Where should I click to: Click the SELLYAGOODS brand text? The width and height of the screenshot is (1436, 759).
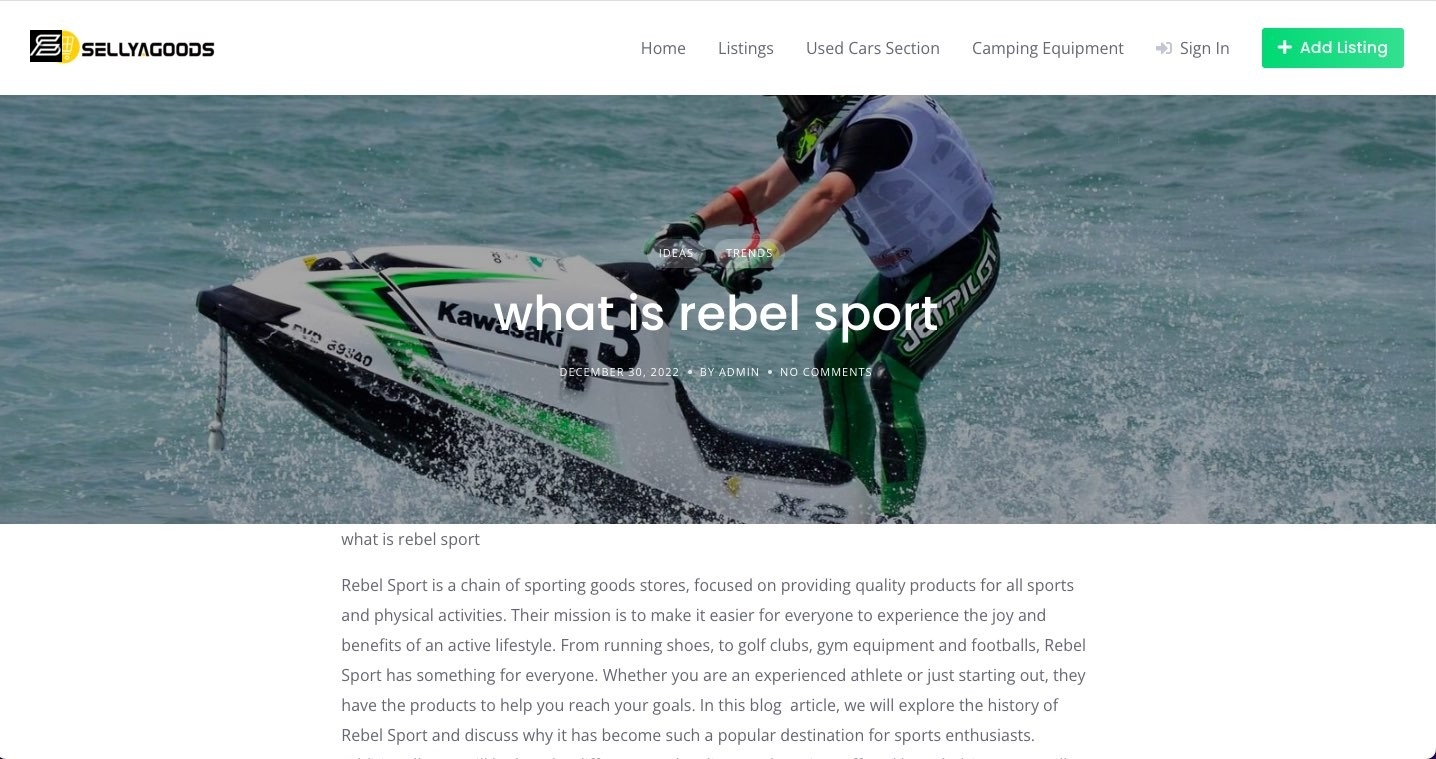coord(148,48)
